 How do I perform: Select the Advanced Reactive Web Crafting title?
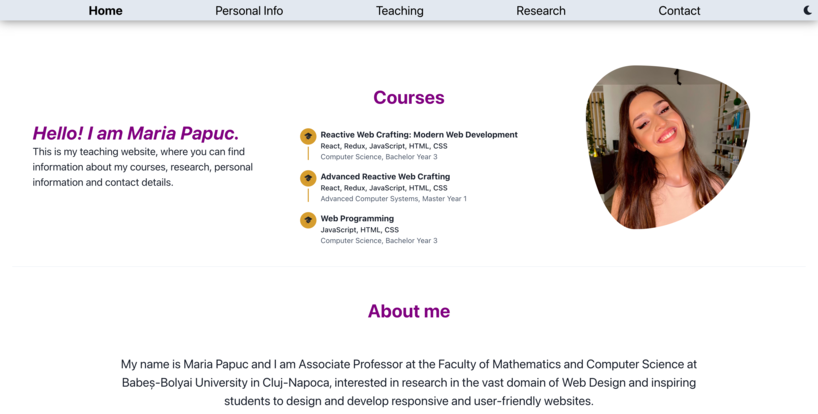point(385,177)
